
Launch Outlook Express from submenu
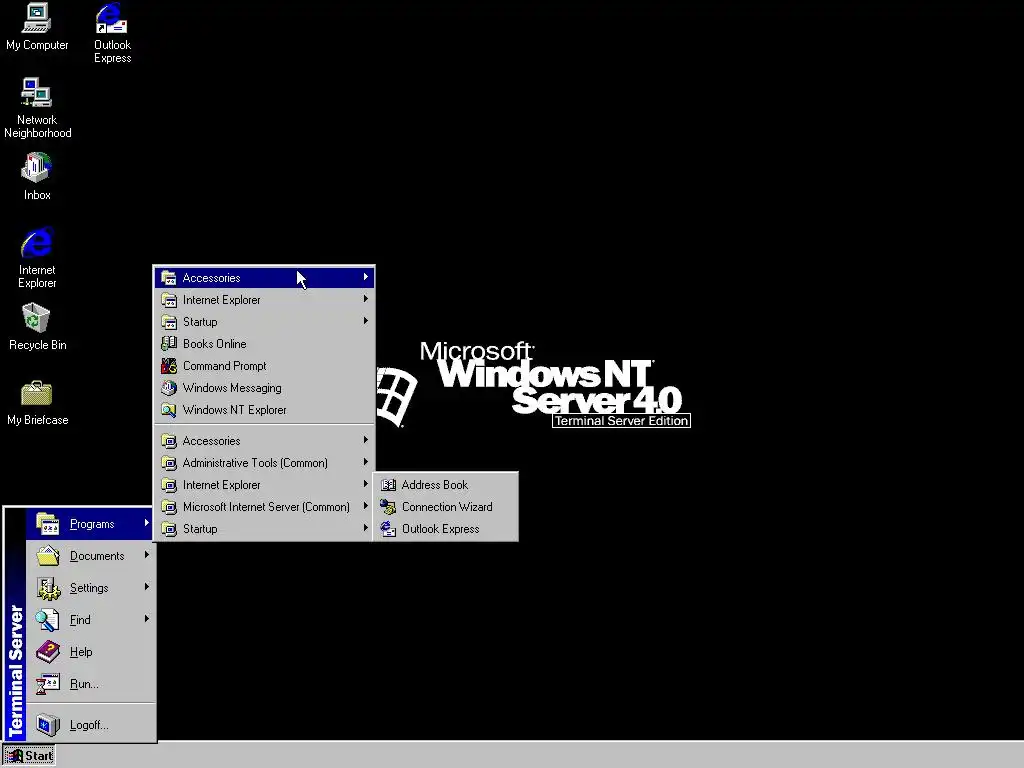(445, 529)
